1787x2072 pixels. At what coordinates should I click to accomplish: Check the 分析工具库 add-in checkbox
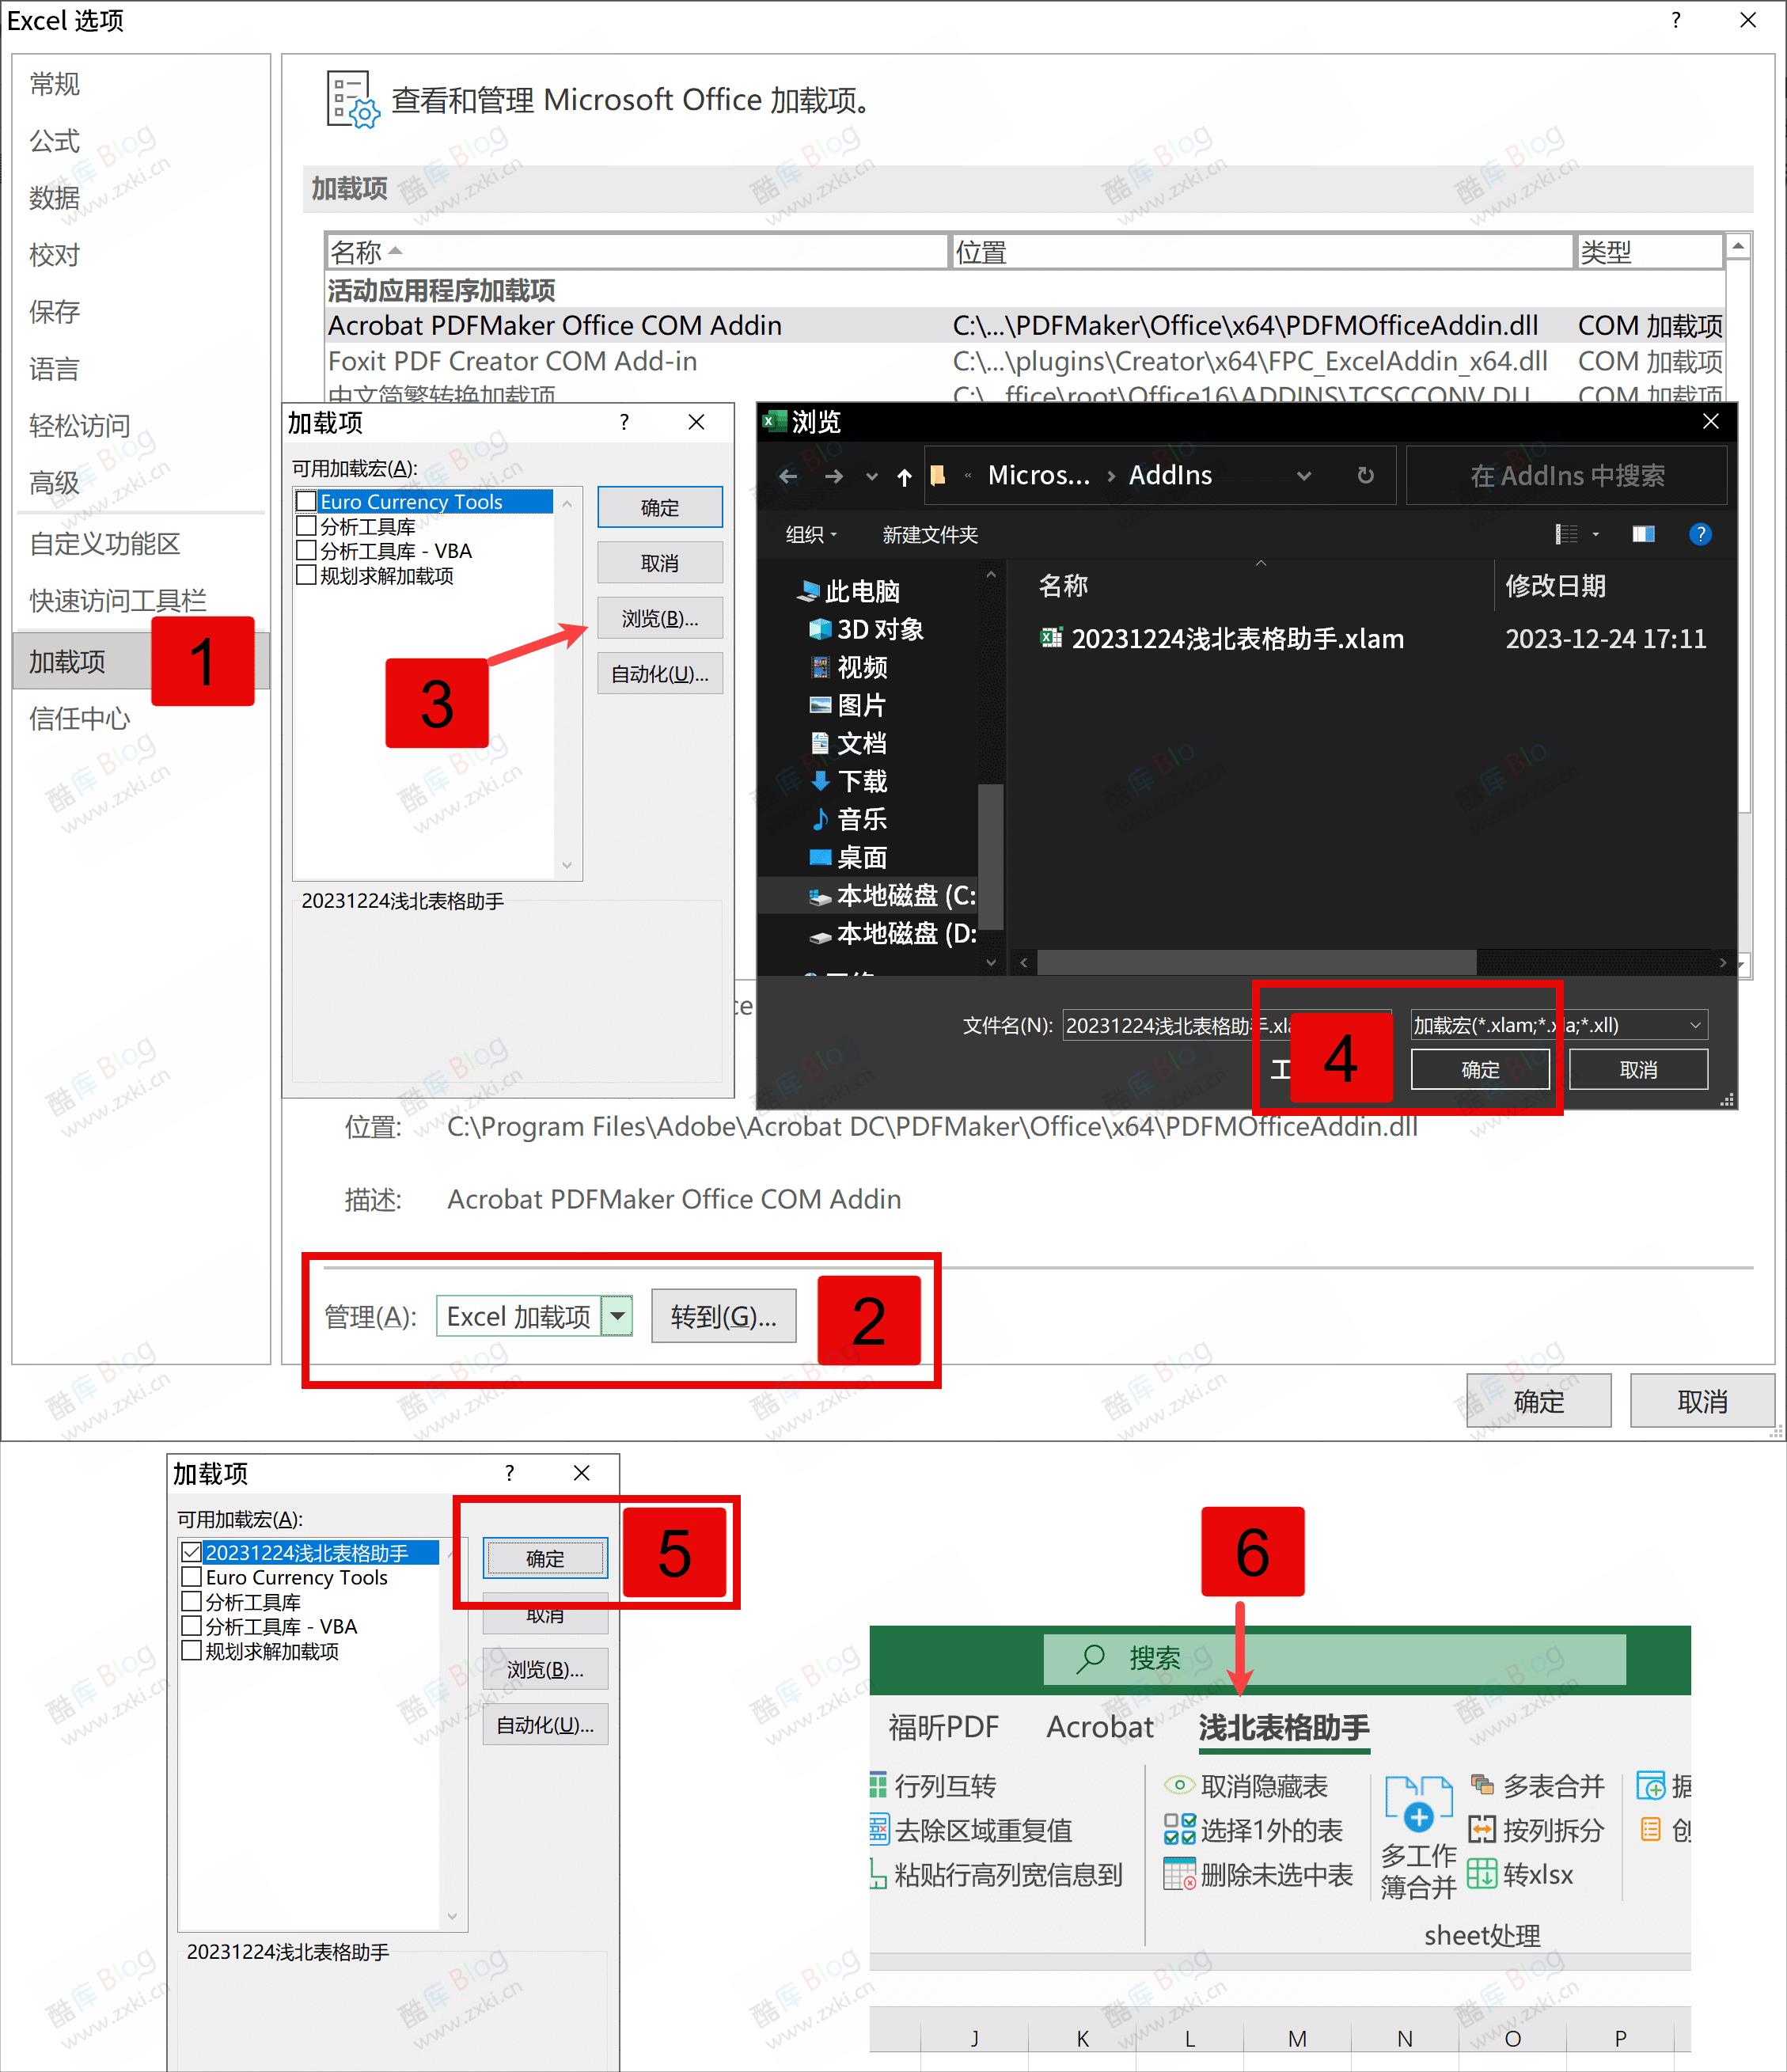pos(306,526)
